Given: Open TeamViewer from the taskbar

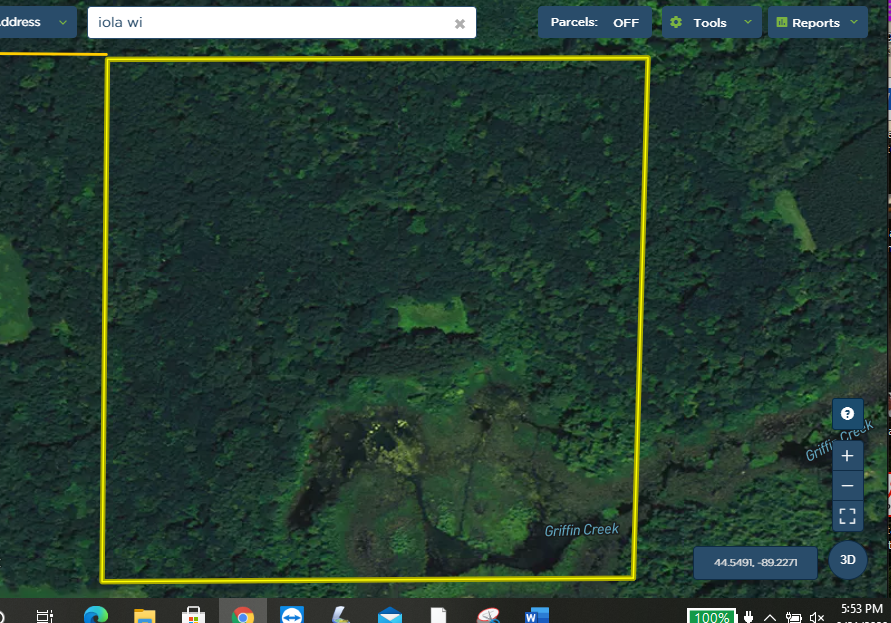Looking at the screenshot, I should [291, 615].
